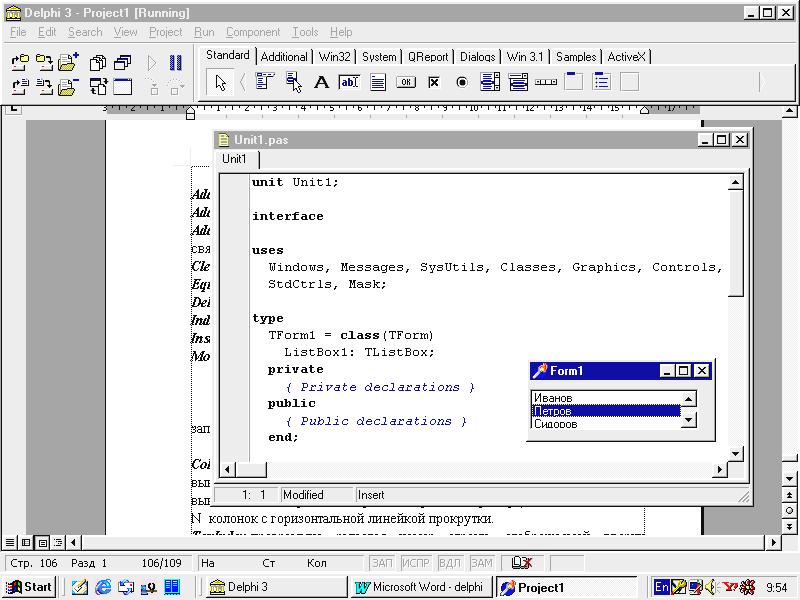The width and height of the screenshot is (800, 600).
Task: Click the En language indicator in tray
Action: pos(661,587)
